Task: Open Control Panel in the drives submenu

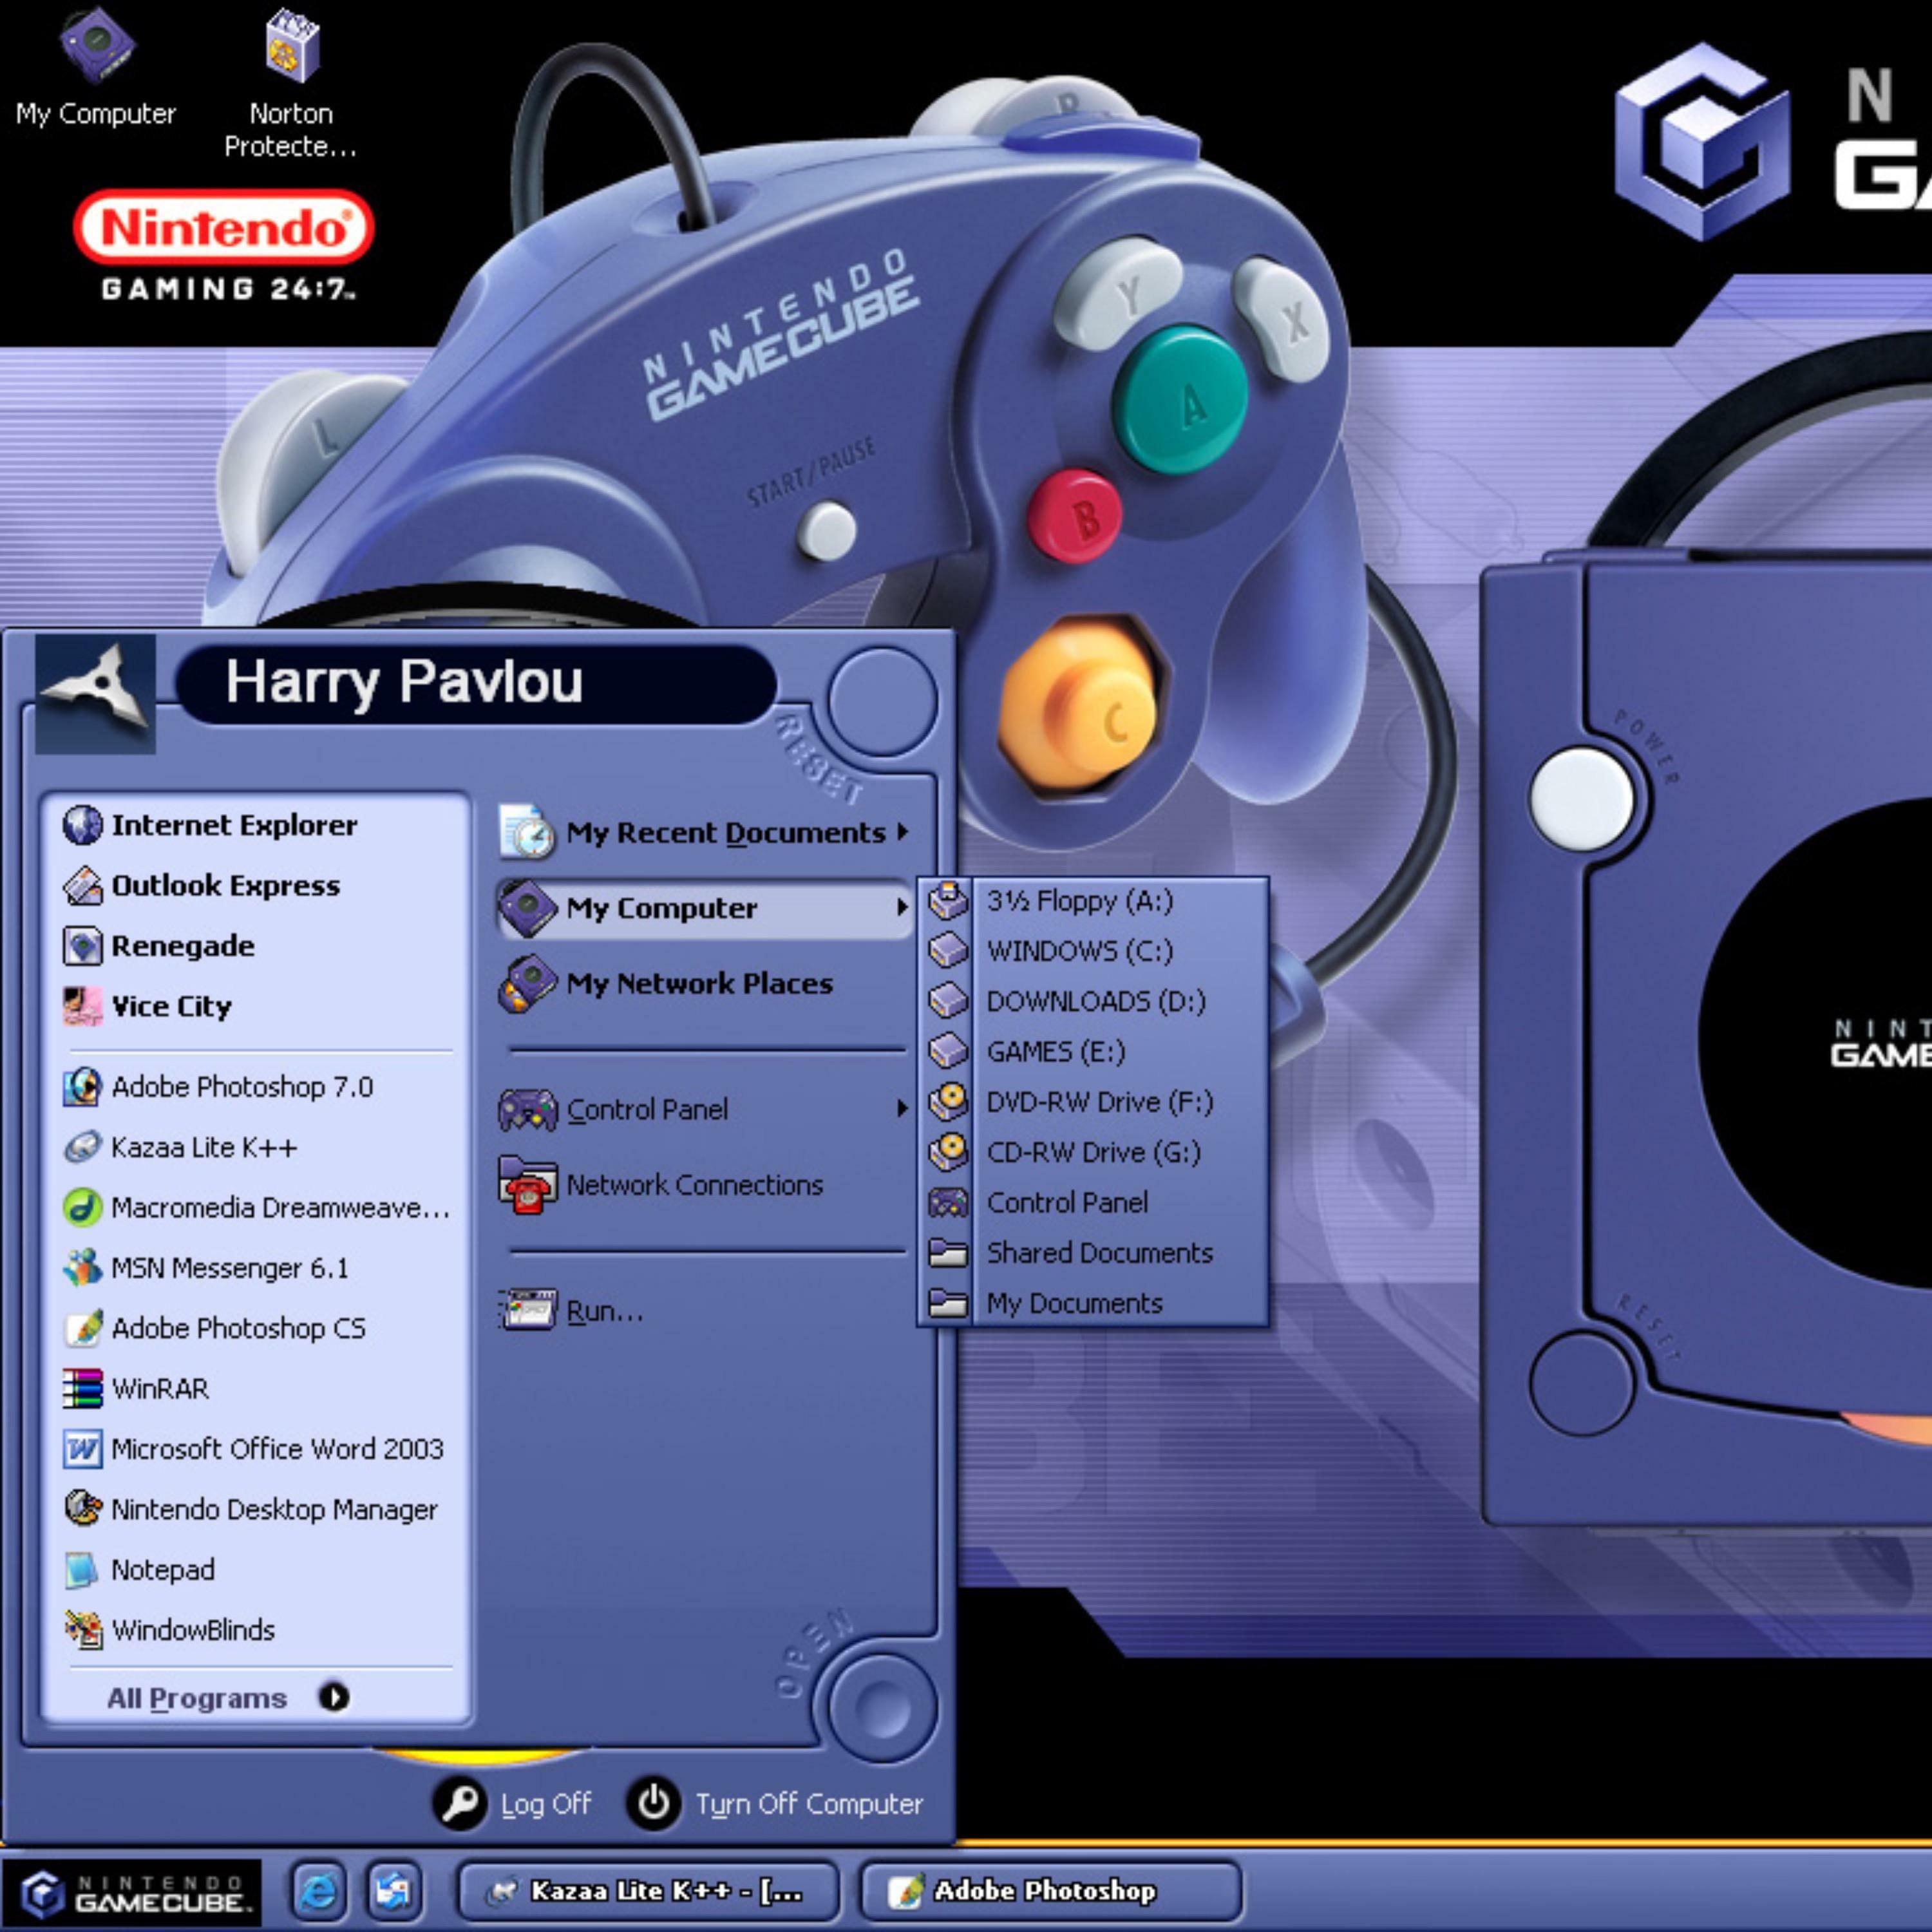Action: (1093, 1202)
